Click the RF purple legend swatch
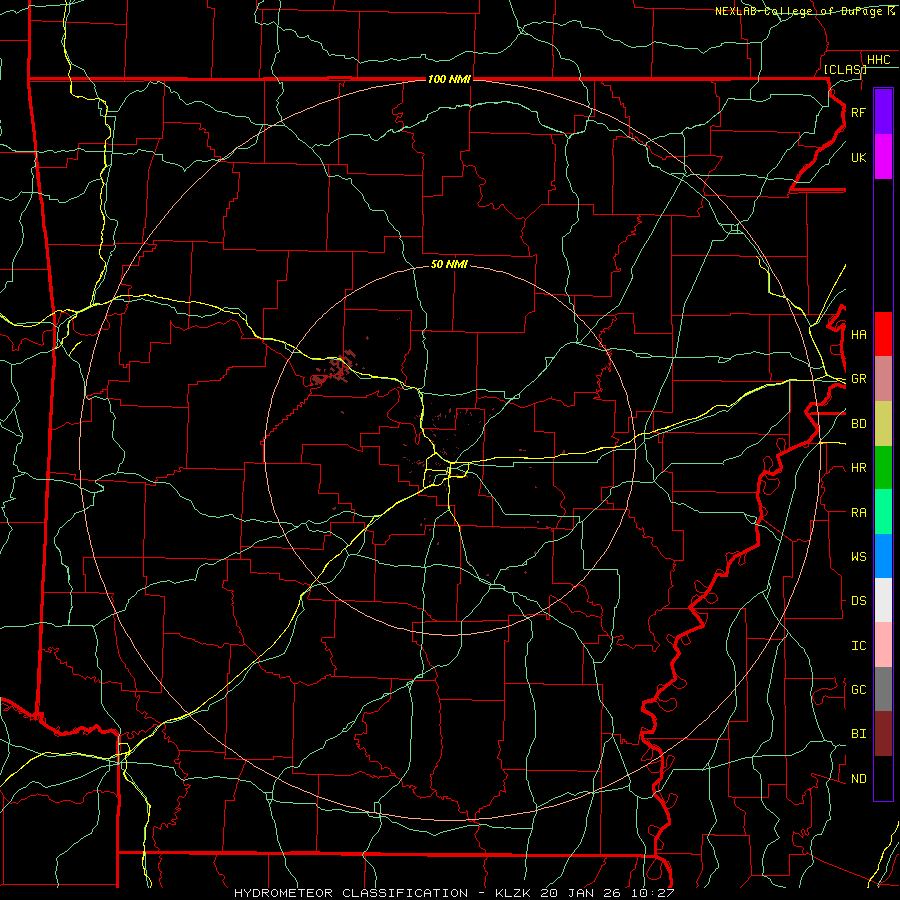This screenshot has width=900, height=900. pos(883,112)
